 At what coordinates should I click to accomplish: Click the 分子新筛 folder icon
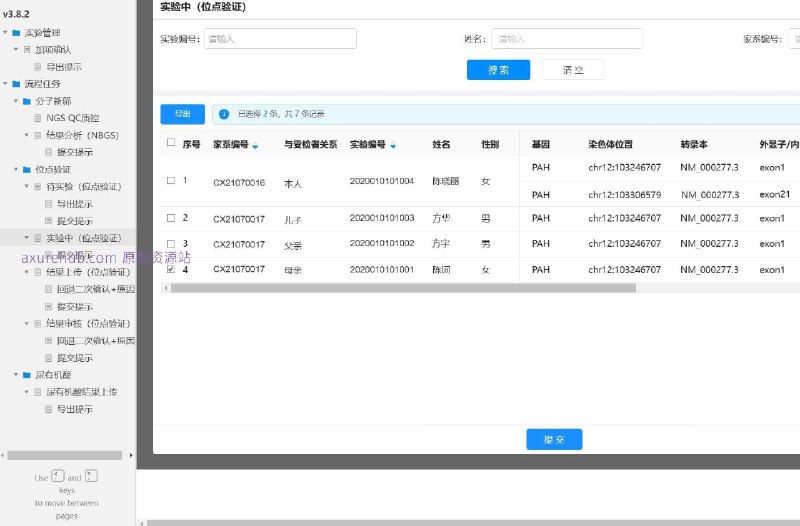click(27, 101)
